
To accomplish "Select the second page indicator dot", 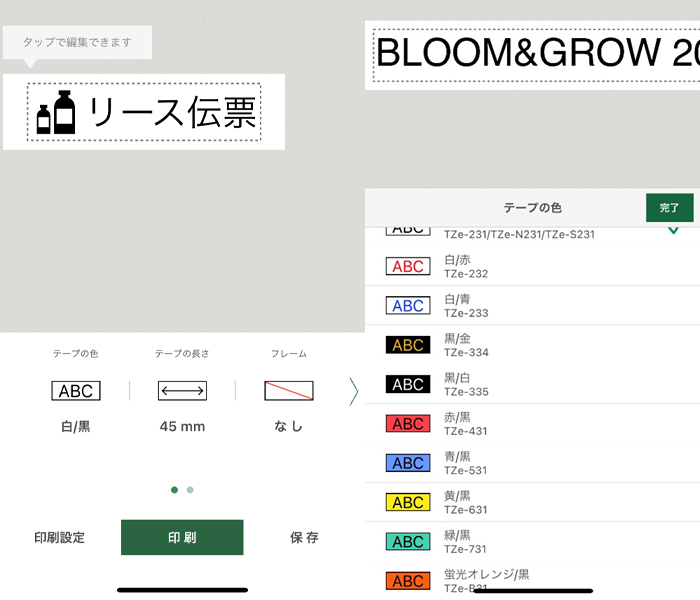I will click(x=190, y=490).
